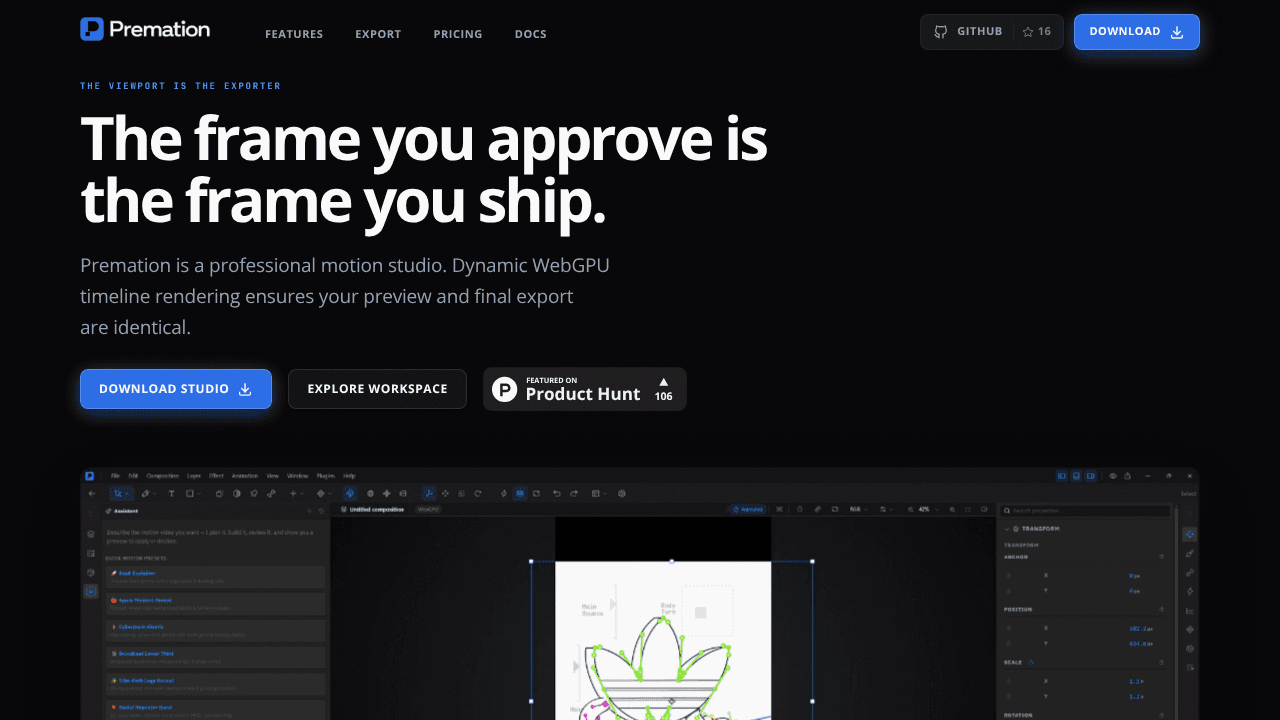The height and width of the screenshot is (720, 1280).
Task: Click the plus icon in Assistant panel header
Action: [x=309, y=511]
